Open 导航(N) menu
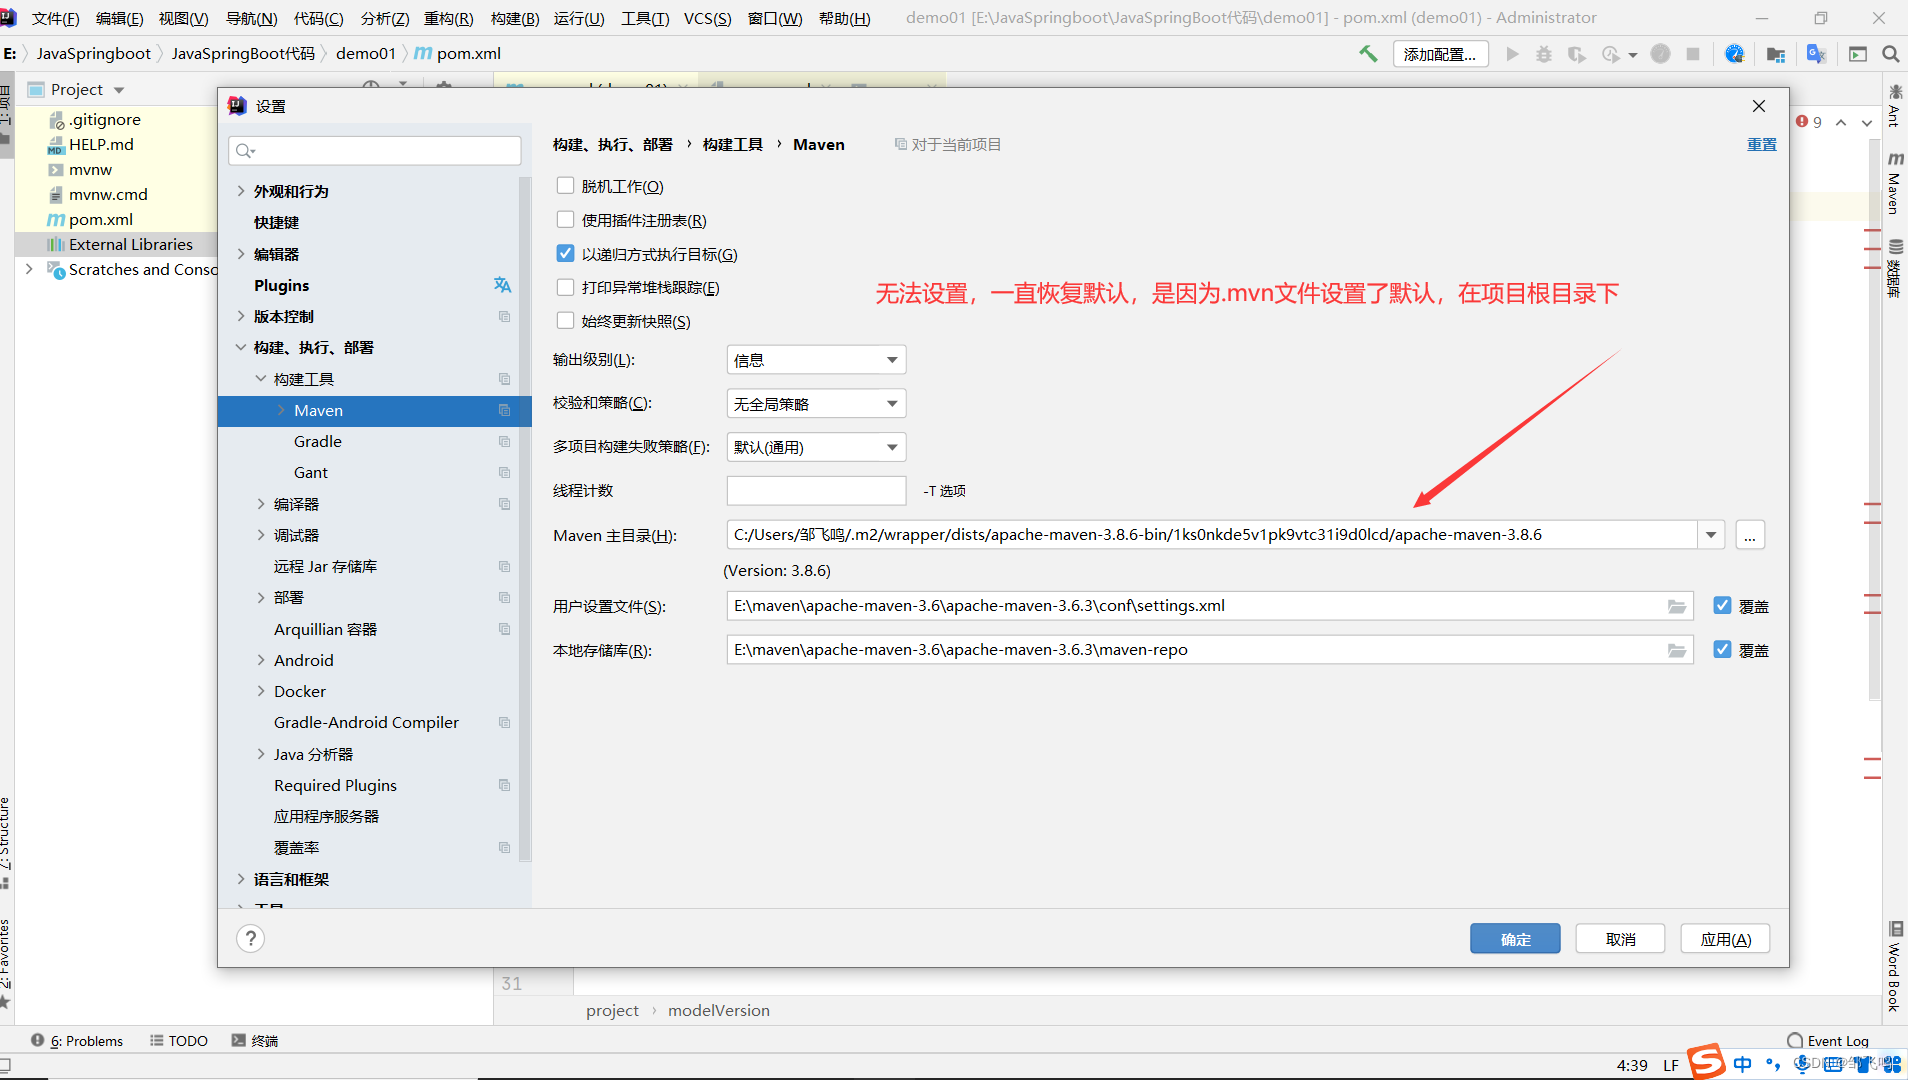The height and width of the screenshot is (1080, 1908). click(251, 18)
